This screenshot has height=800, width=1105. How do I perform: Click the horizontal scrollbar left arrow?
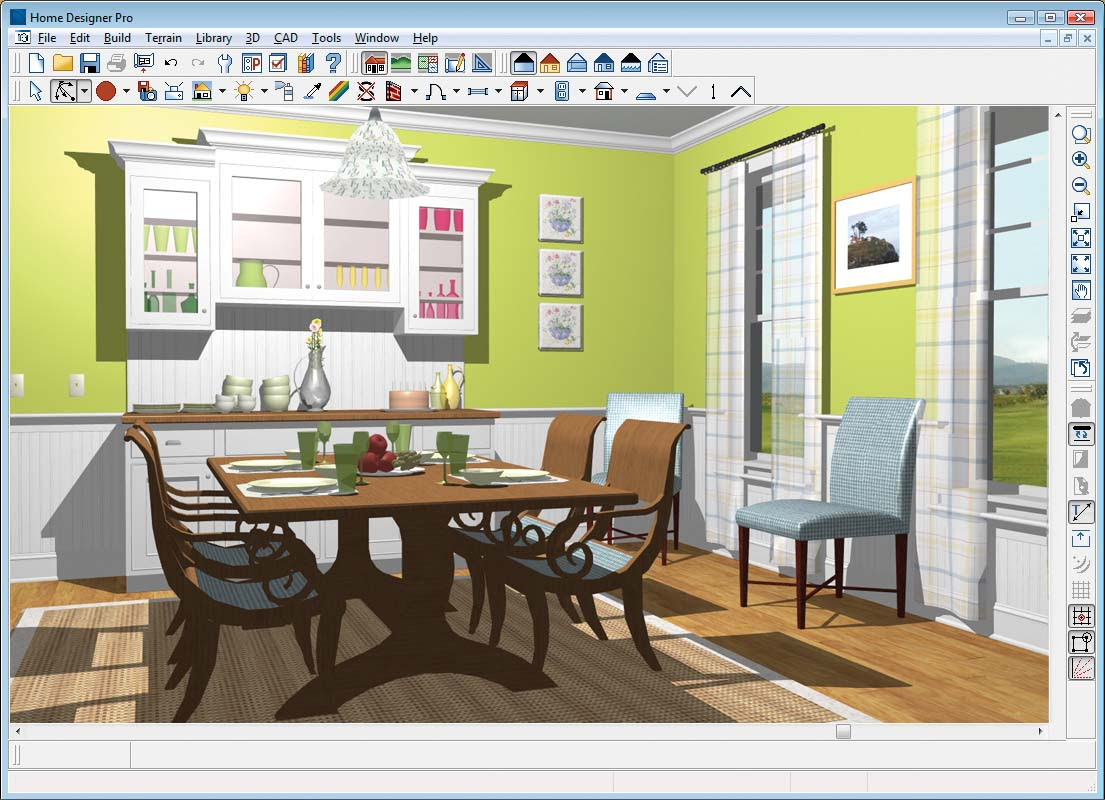click(x=18, y=732)
